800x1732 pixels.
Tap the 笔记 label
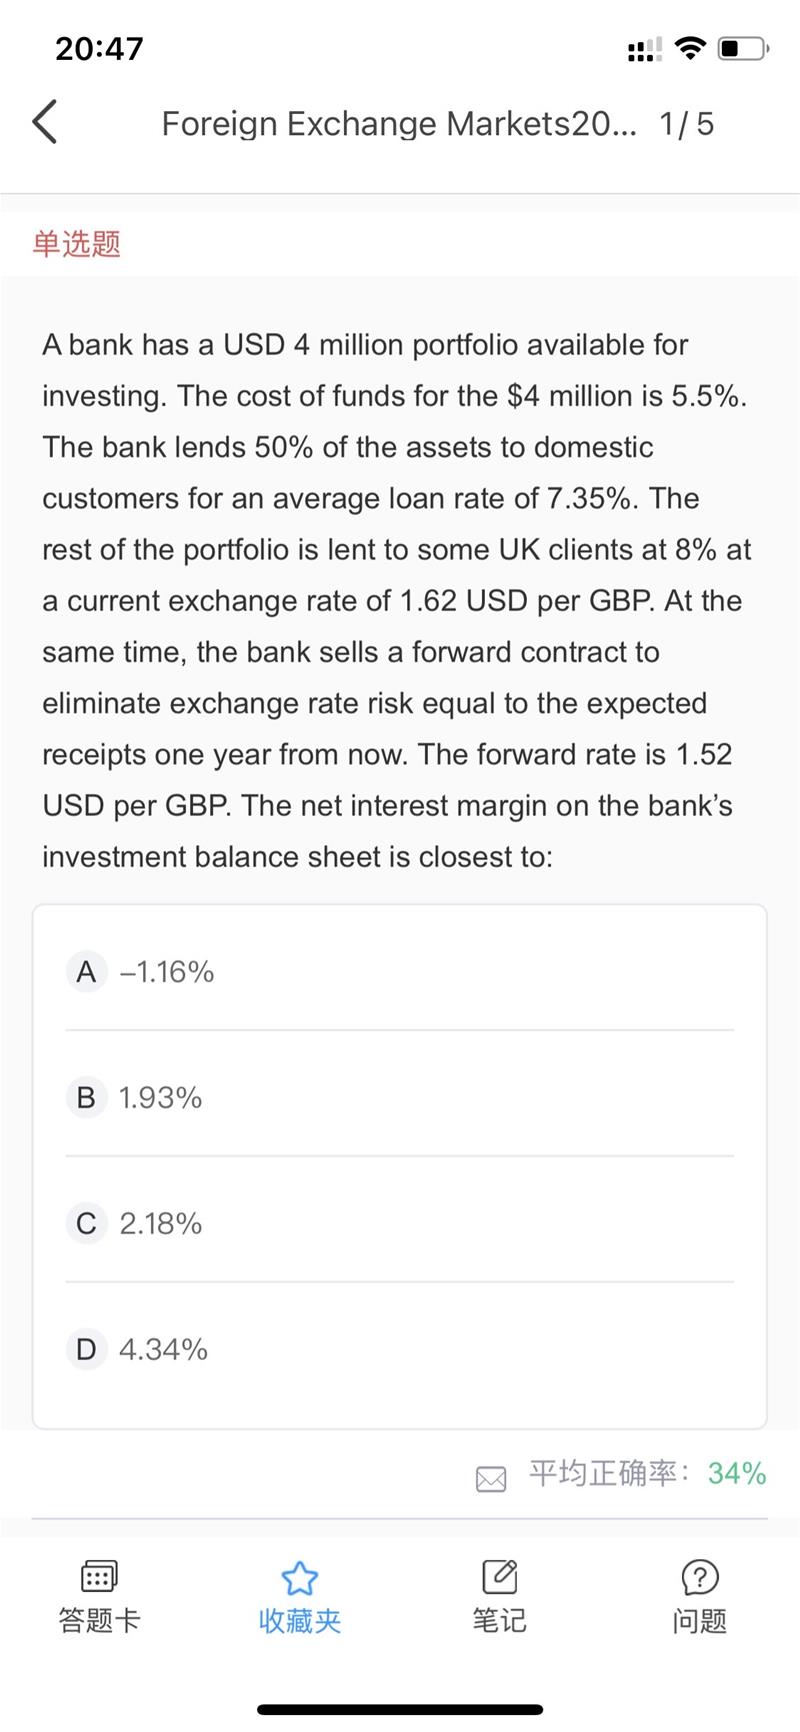point(499,1620)
